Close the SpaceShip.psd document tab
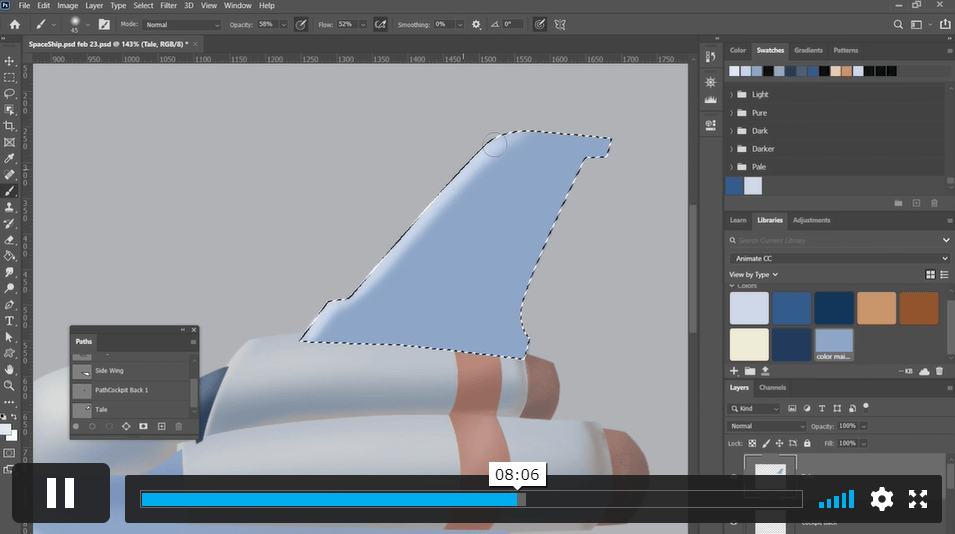The image size is (955, 534). [195, 44]
